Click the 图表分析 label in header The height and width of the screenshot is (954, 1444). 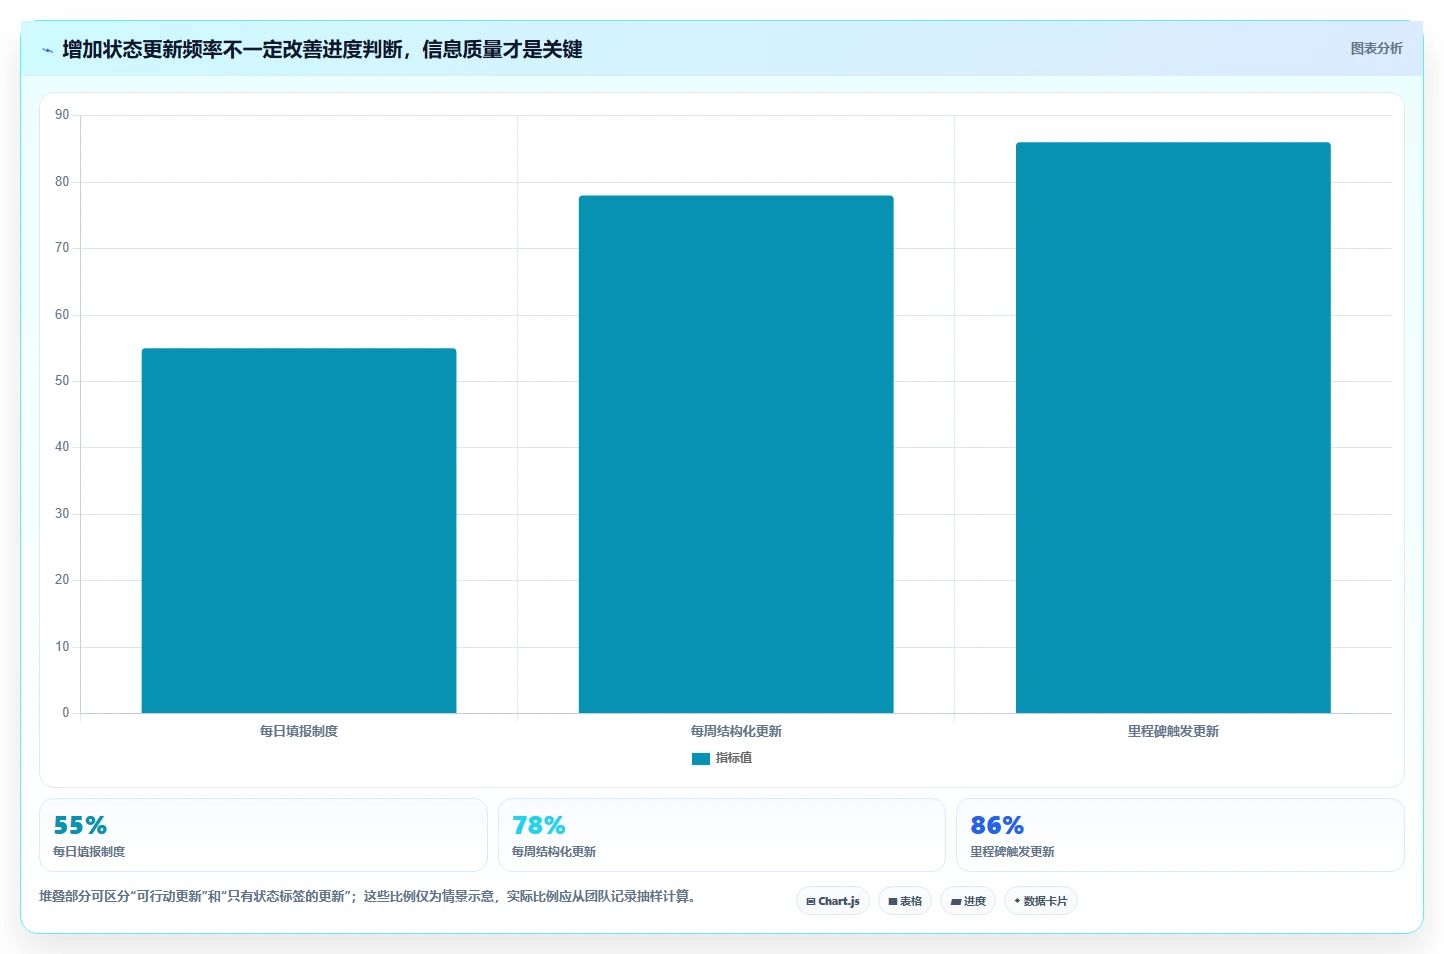click(x=1376, y=48)
